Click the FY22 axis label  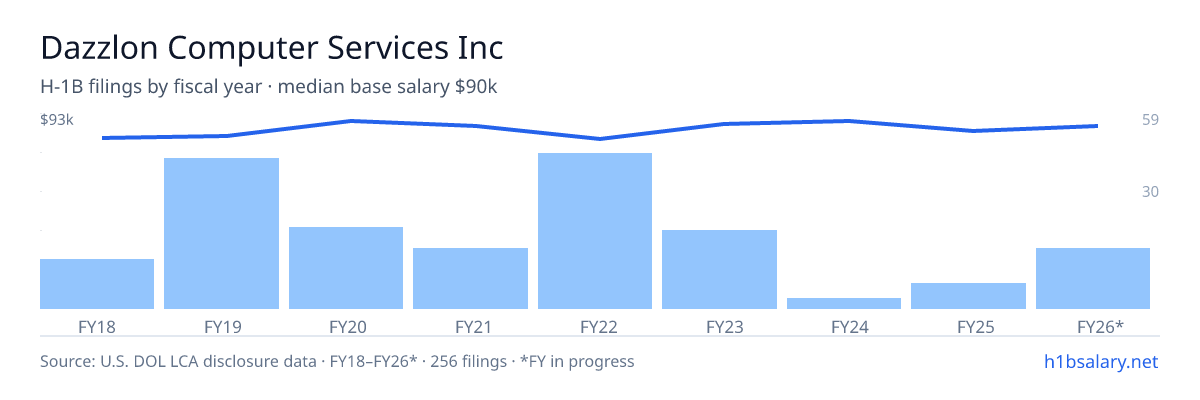pos(595,326)
